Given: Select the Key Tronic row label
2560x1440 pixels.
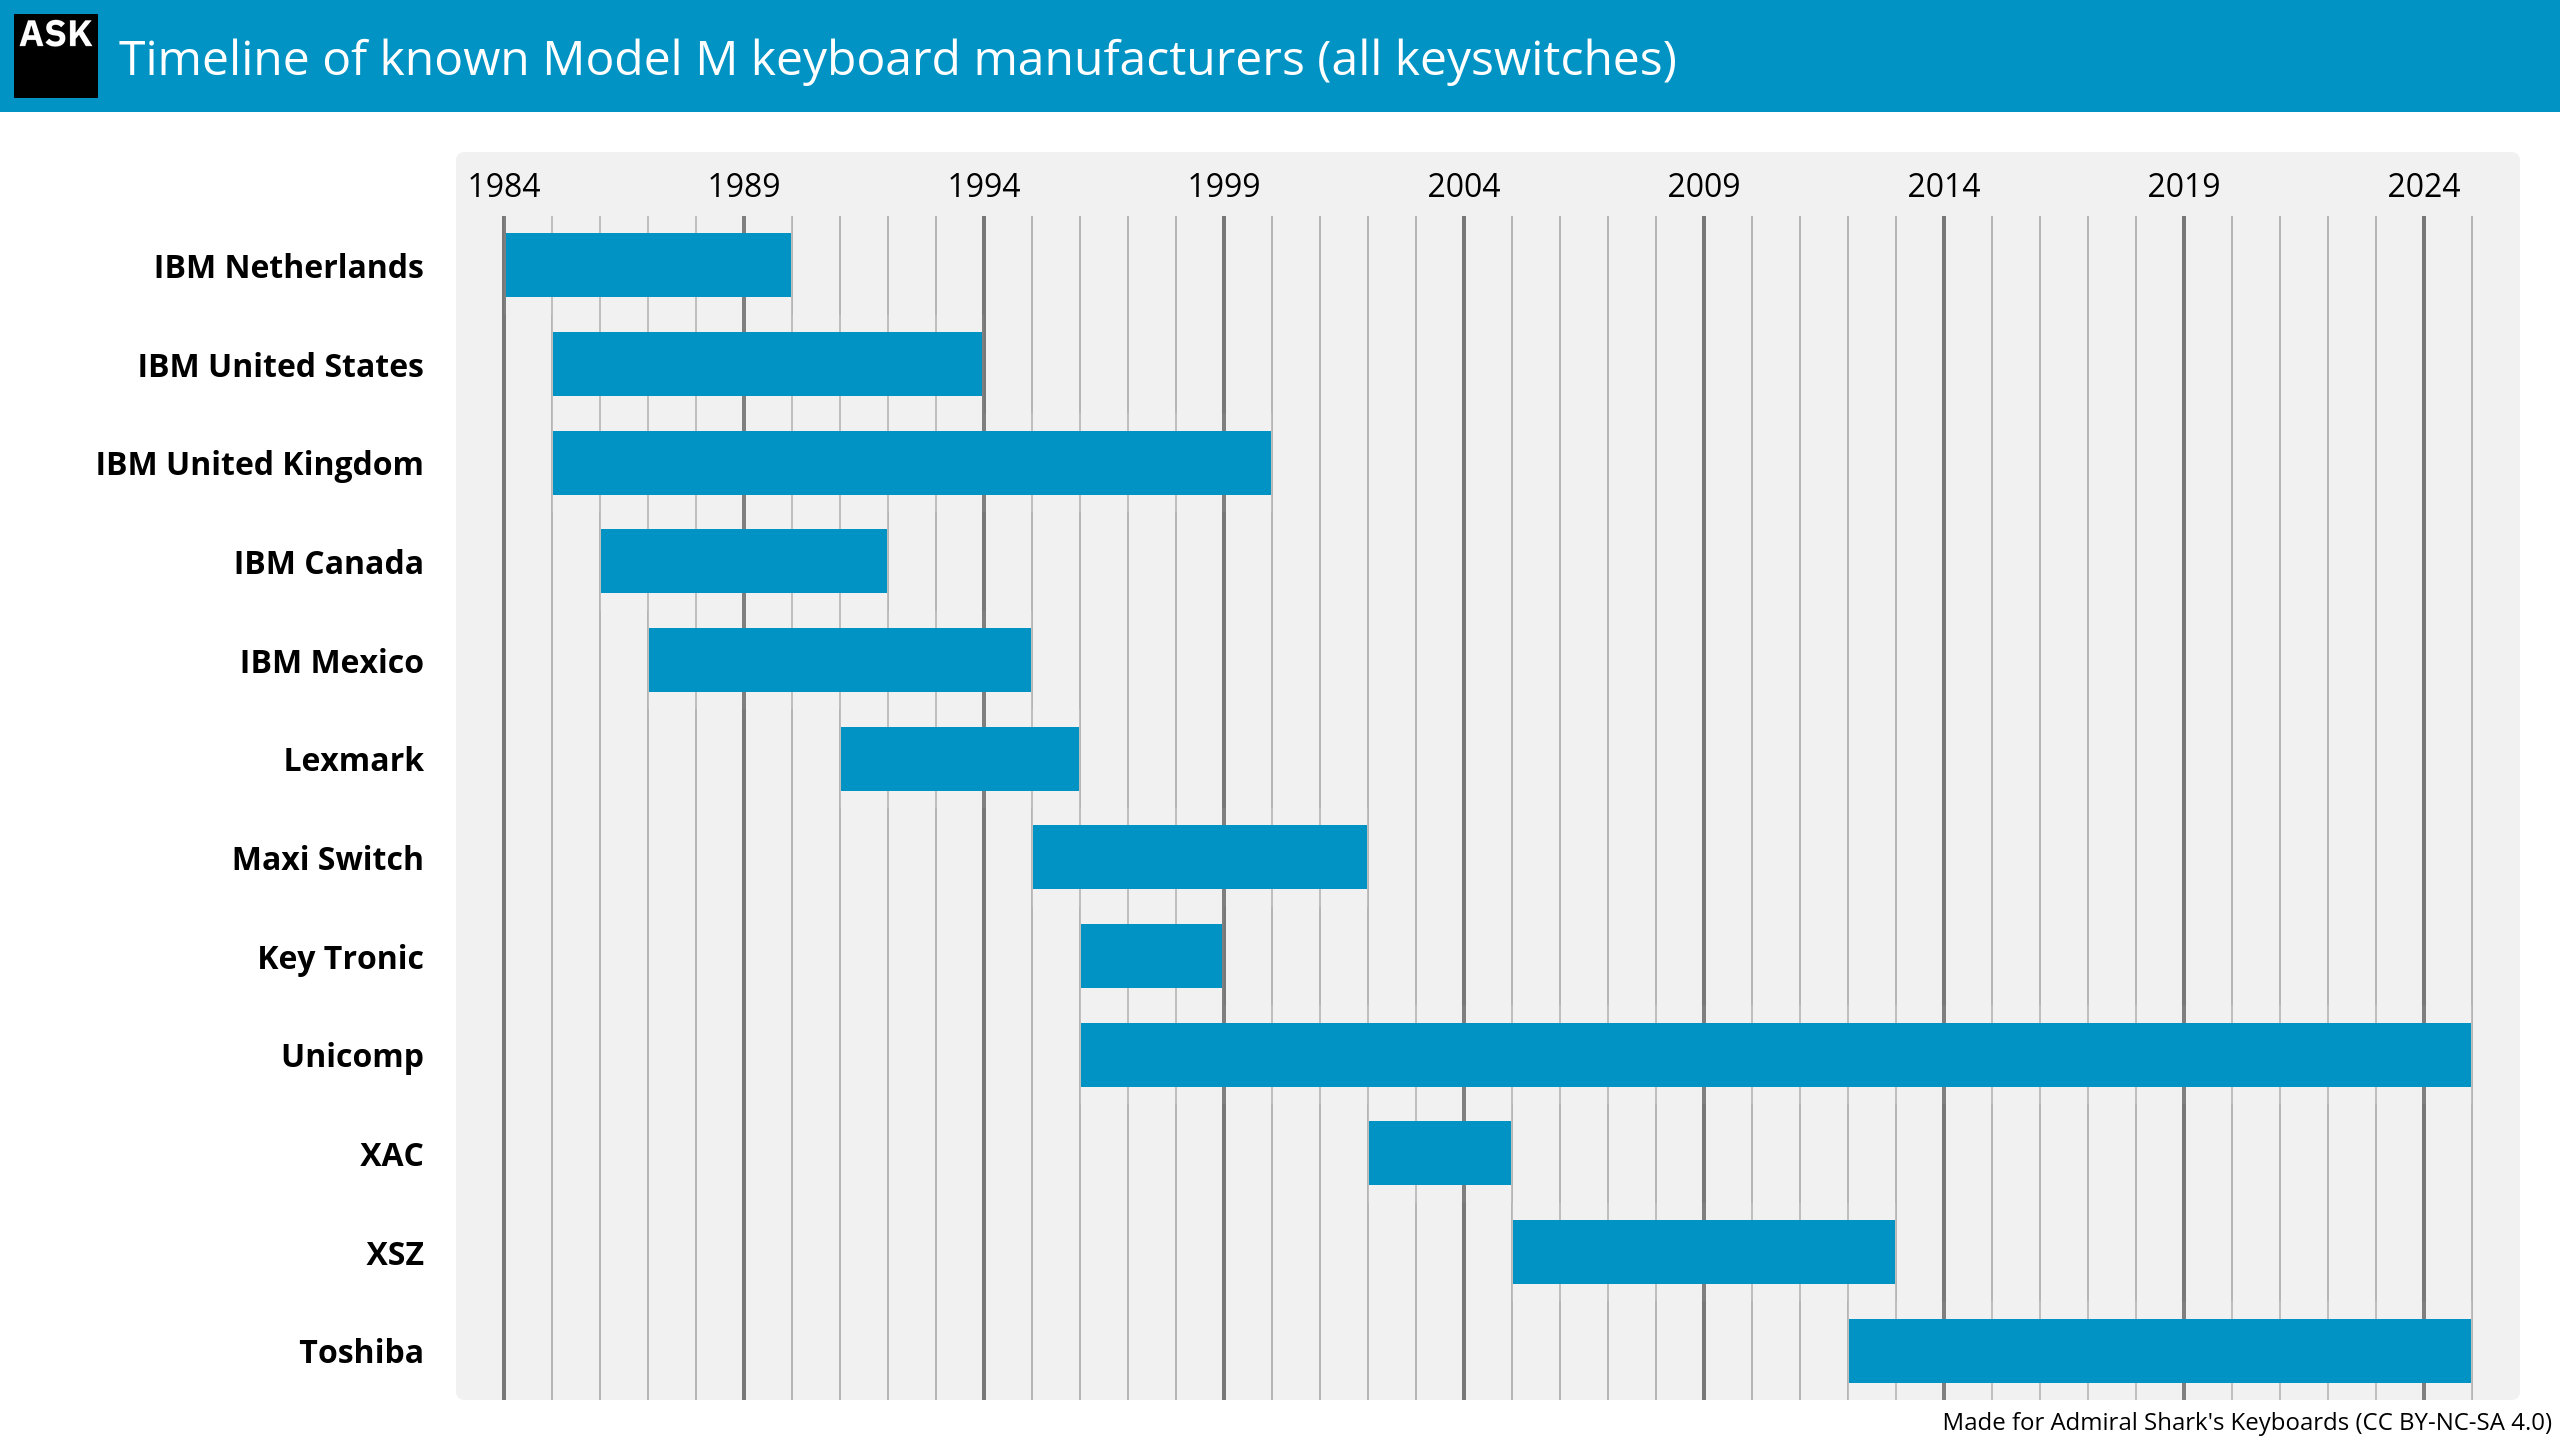Looking at the screenshot, I should point(340,958).
